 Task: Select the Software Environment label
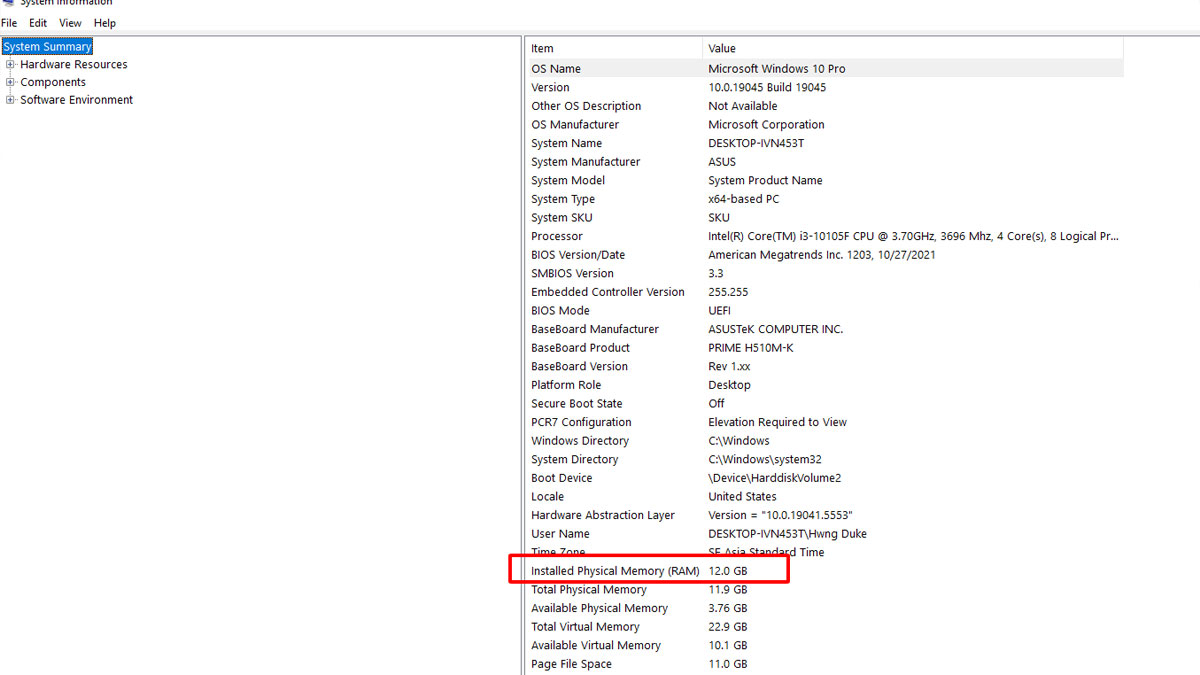tap(77, 100)
